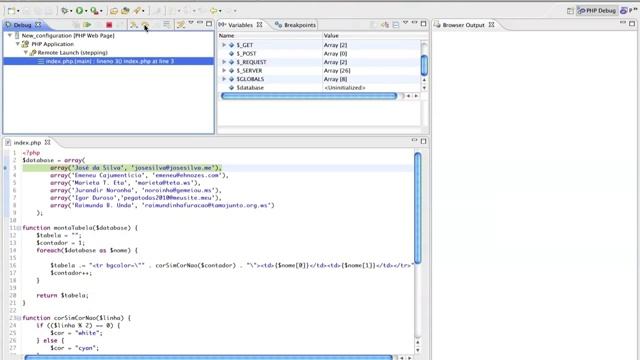Viewport: 640px width, 360px height.
Task: Expand the $_SERVER variable row
Action: click(x=224, y=71)
